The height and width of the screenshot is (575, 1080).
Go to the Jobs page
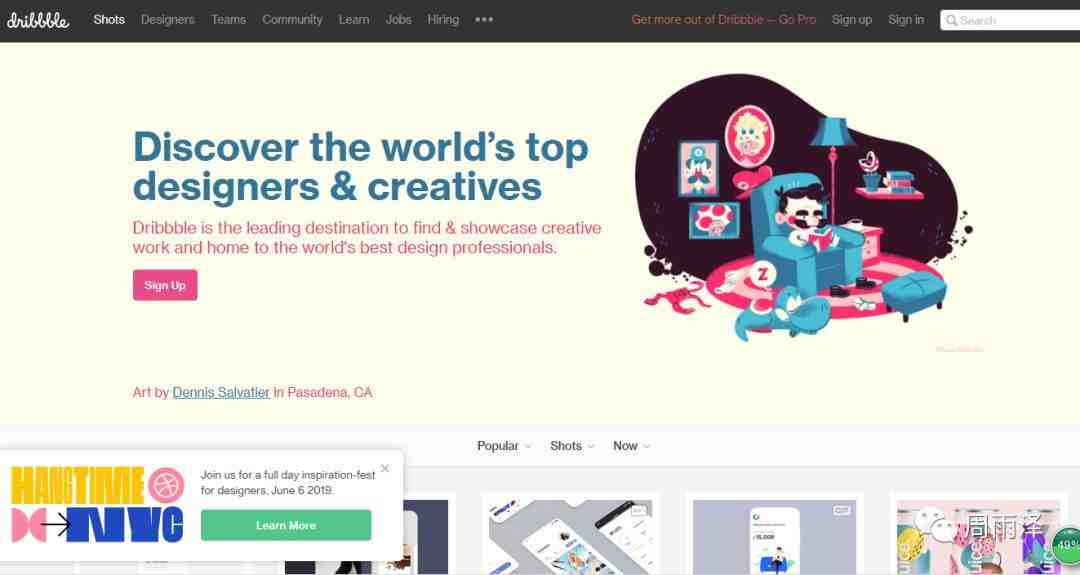(x=398, y=20)
